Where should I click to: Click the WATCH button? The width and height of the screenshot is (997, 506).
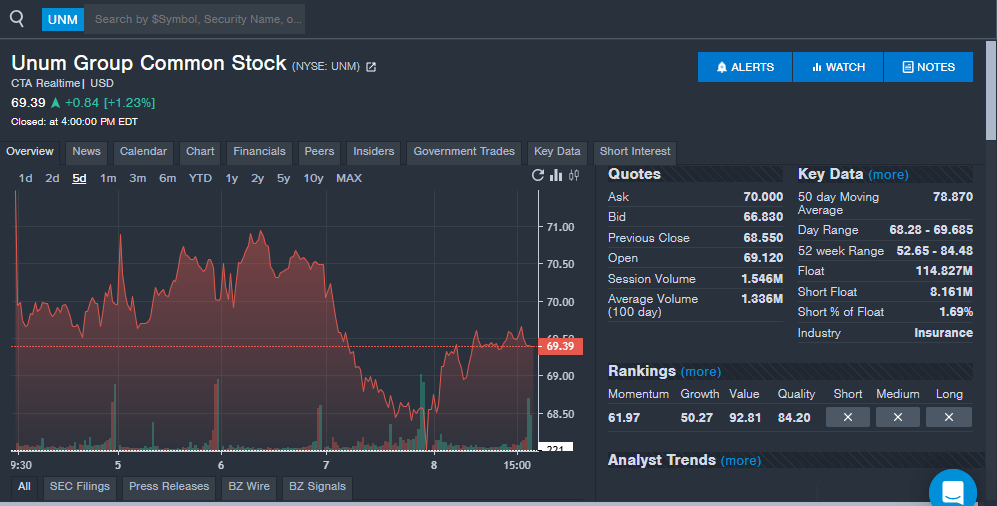click(x=838, y=67)
